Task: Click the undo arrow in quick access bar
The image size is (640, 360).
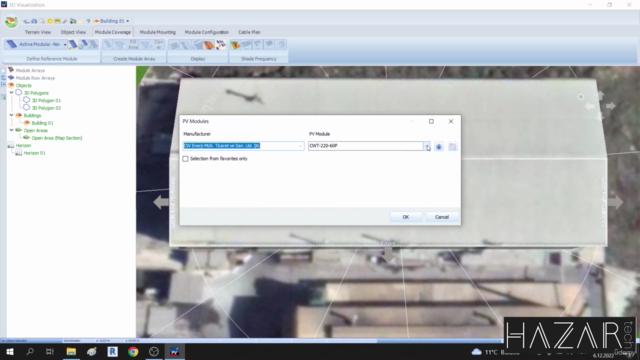Action: point(27,21)
